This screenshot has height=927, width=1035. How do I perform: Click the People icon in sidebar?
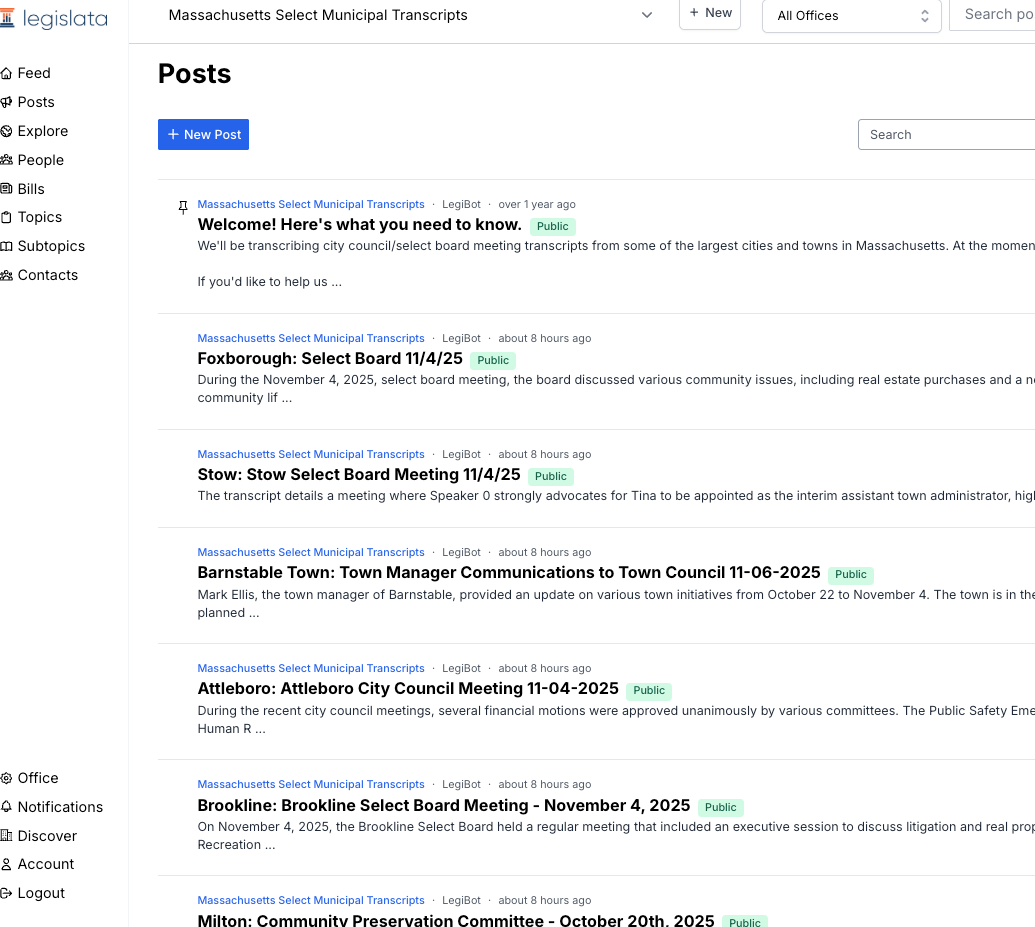7,160
